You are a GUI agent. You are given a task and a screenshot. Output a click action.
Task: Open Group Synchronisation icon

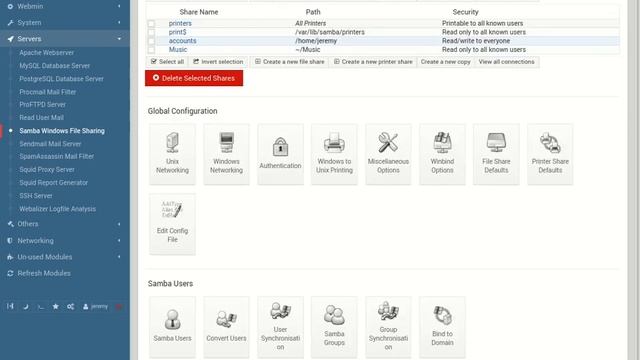tap(388, 327)
